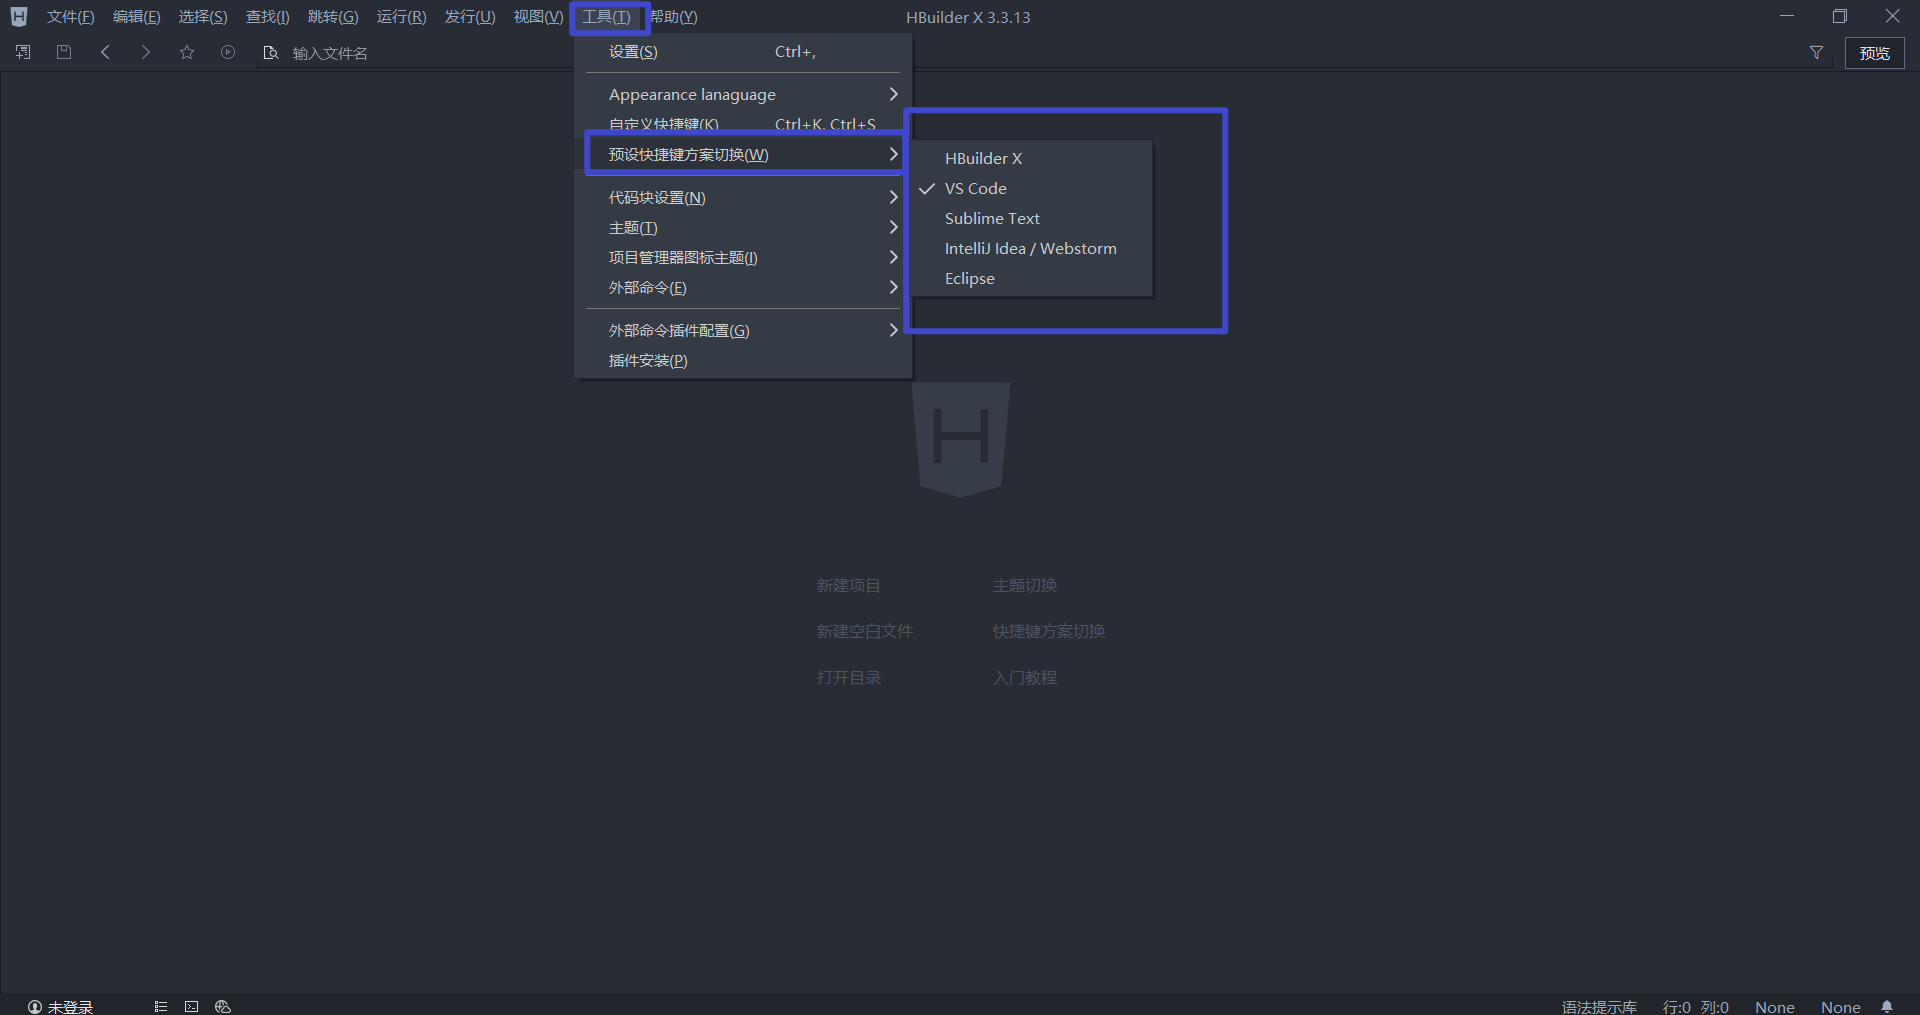The height and width of the screenshot is (1015, 1920).
Task: Expand the 项目管理器图标主题(I) submenu
Action: 743,257
